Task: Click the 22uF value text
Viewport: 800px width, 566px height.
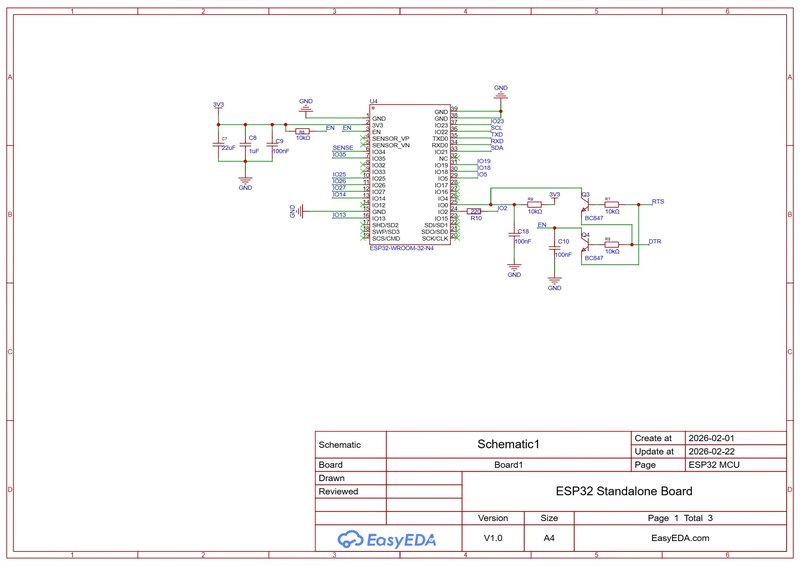Action: [229, 147]
